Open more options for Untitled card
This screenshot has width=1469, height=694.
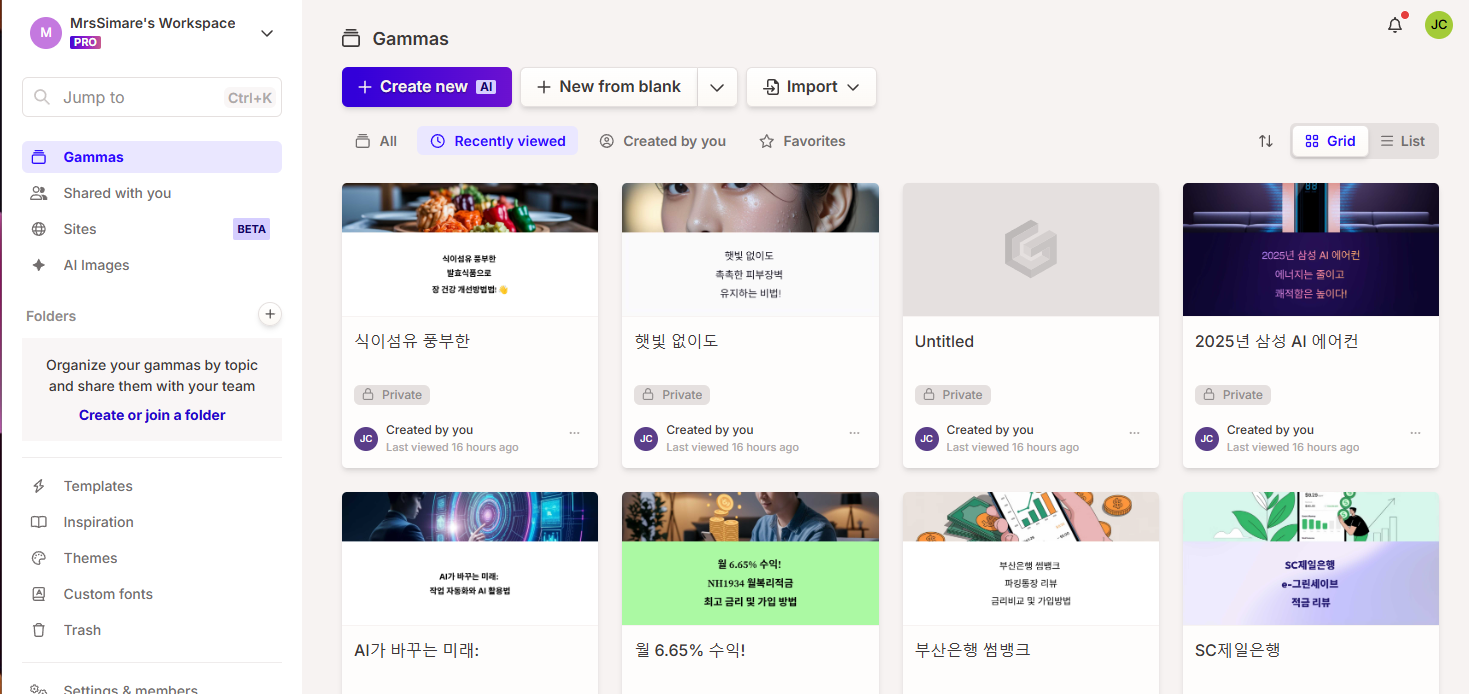click(x=1134, y=433)
